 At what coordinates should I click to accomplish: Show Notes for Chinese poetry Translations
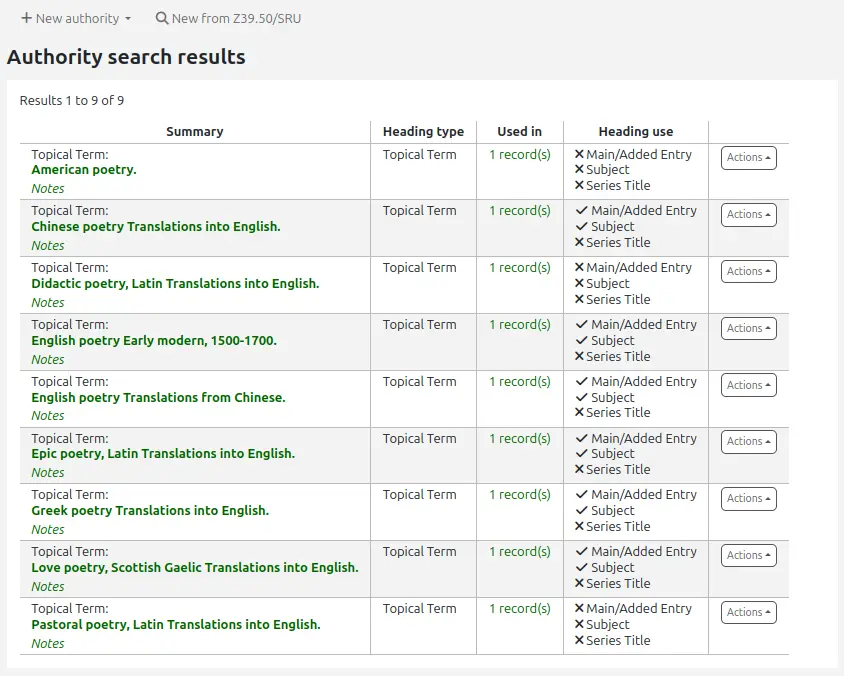click(x=47, y=245)
